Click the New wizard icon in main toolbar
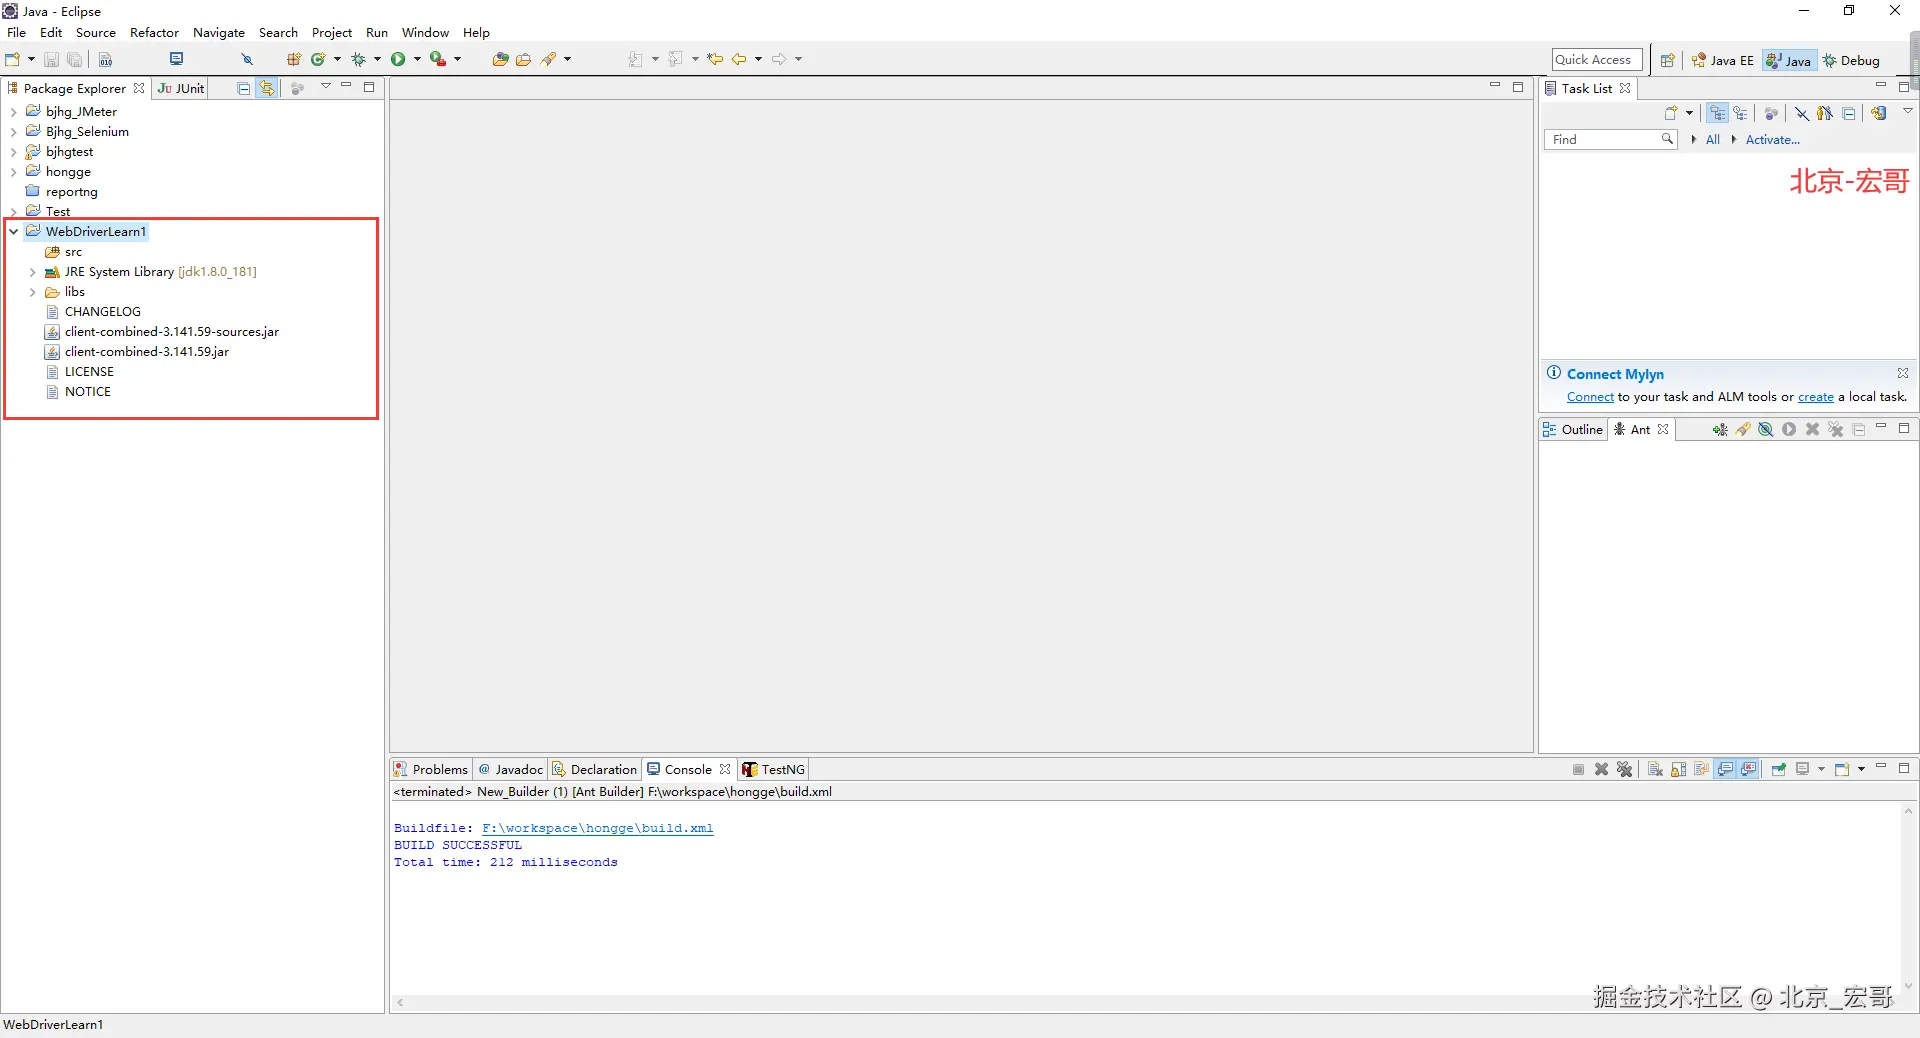 pyautogui.click(x=13, y=60)
